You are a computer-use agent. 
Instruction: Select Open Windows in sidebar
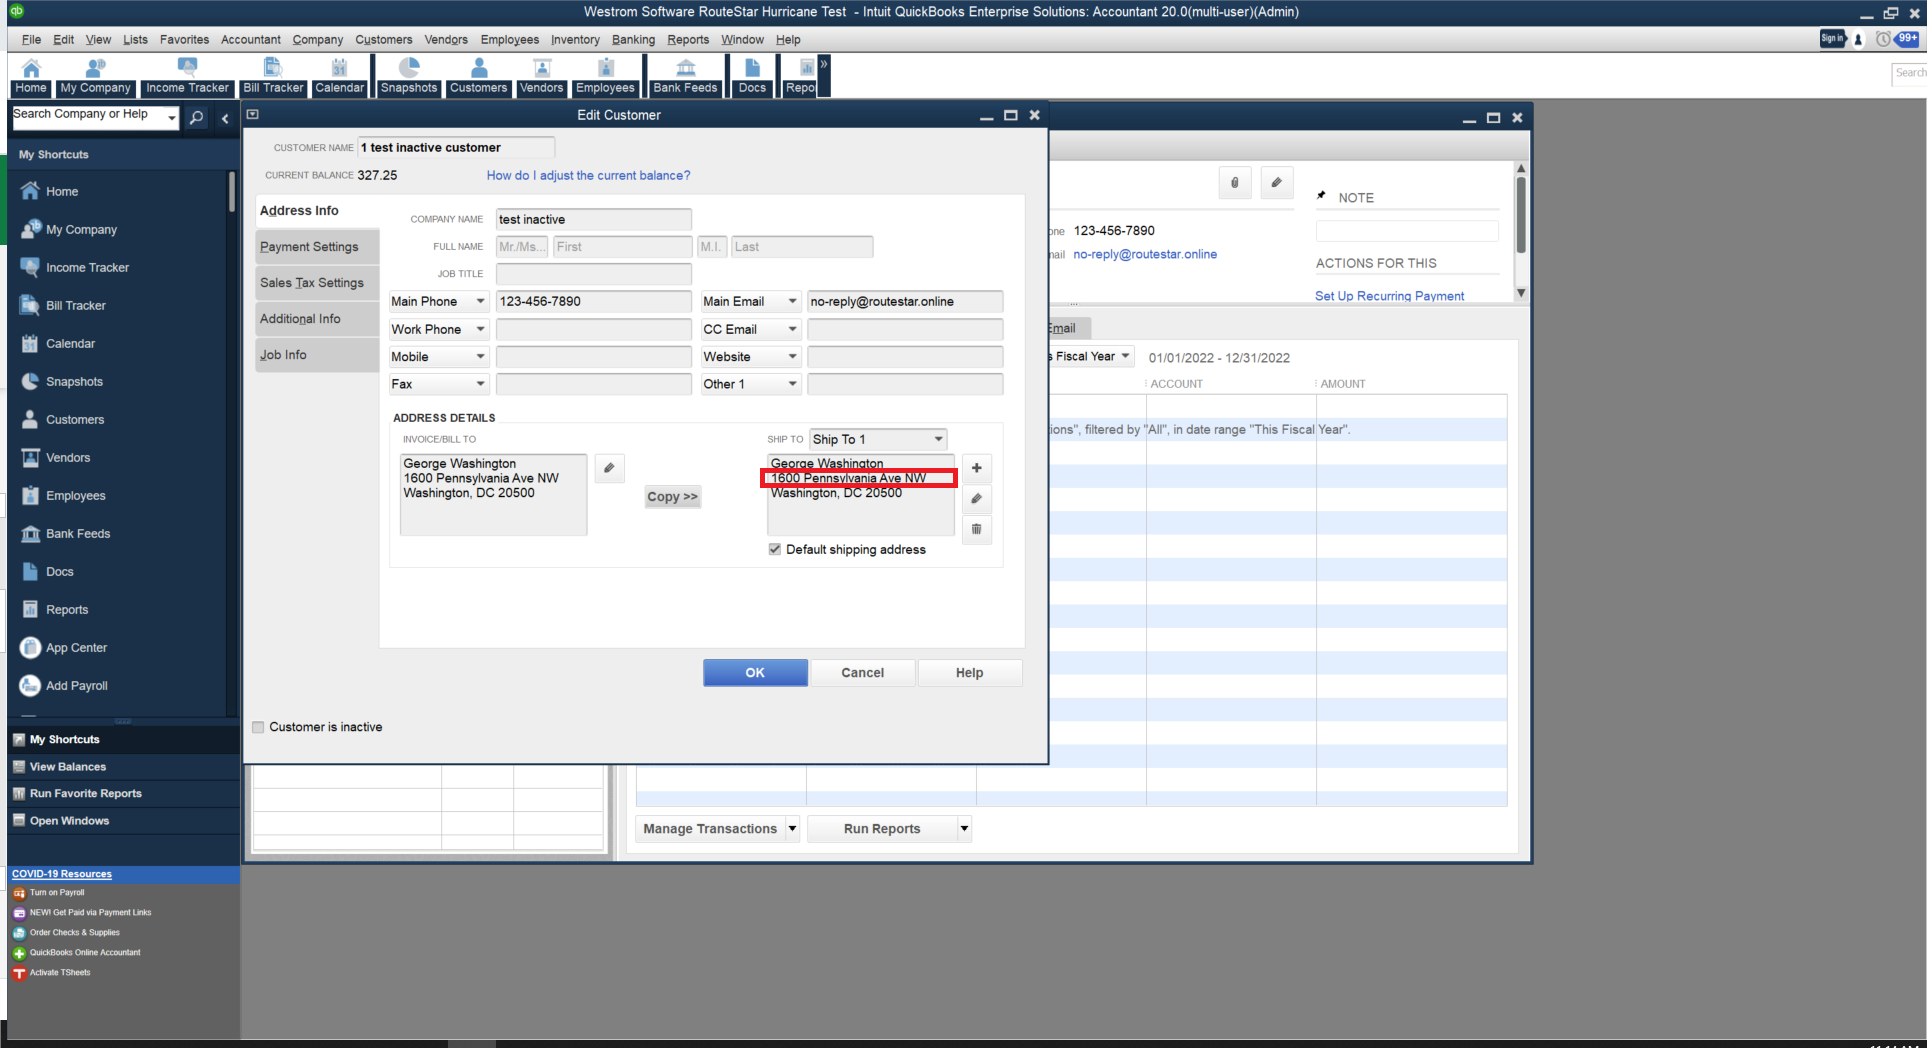121,821
